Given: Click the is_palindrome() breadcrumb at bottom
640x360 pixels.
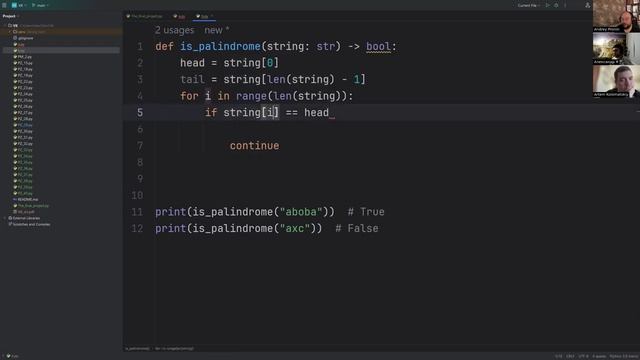Looking at the screenshot, I should pyautogui.click(x=137, y=349).
